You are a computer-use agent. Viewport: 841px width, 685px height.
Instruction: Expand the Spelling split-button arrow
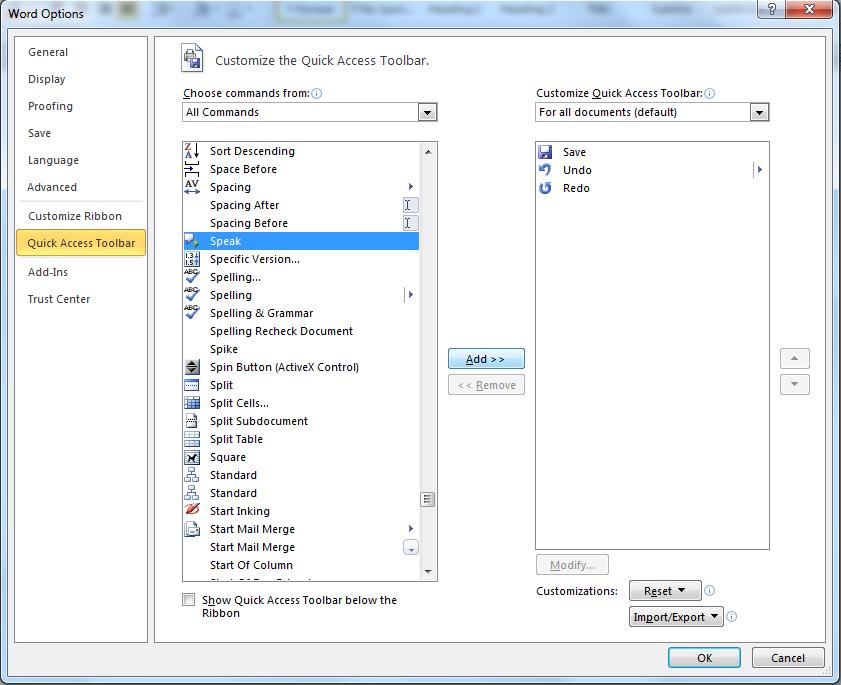(x=410, y=294)
